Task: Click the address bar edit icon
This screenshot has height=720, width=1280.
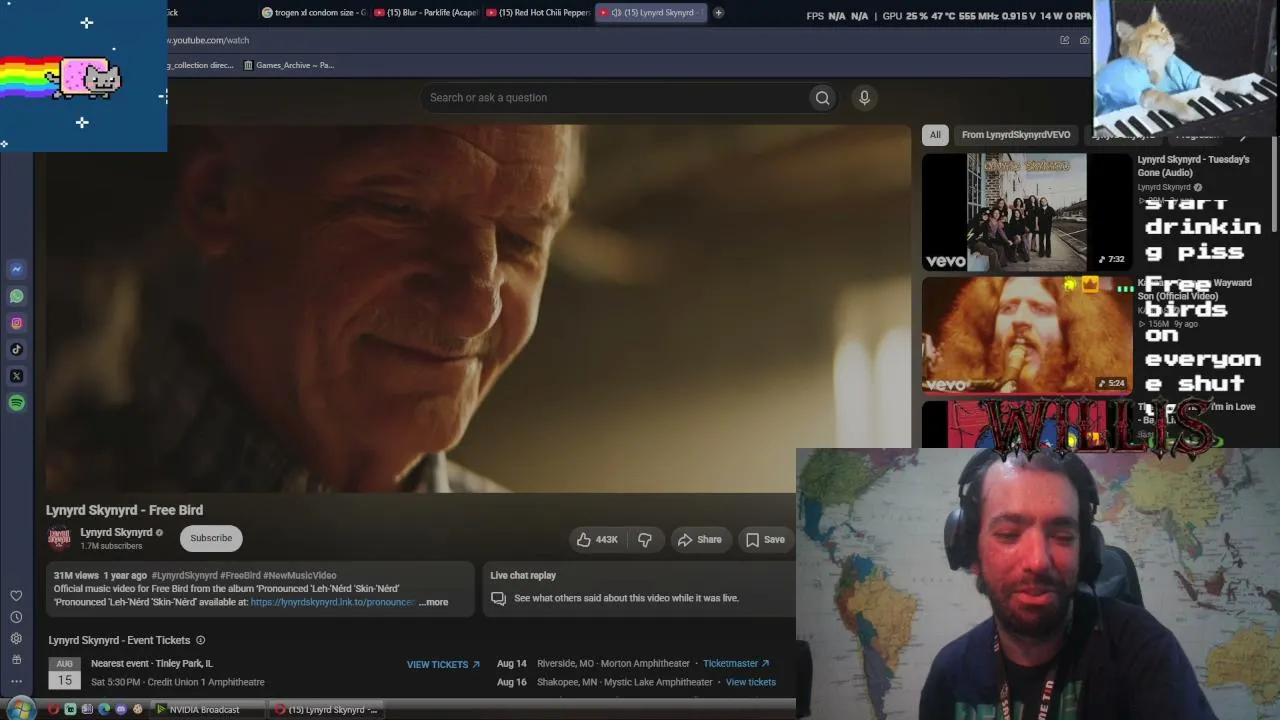Action: pos(1064,40)
